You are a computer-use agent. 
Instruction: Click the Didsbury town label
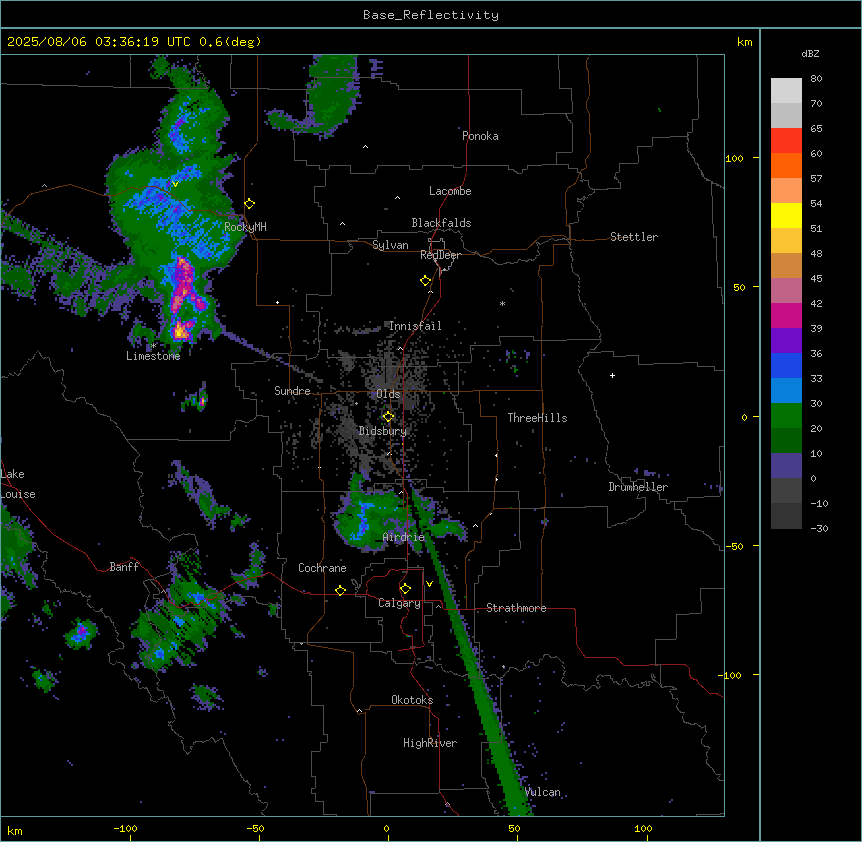tap(383, 431)
